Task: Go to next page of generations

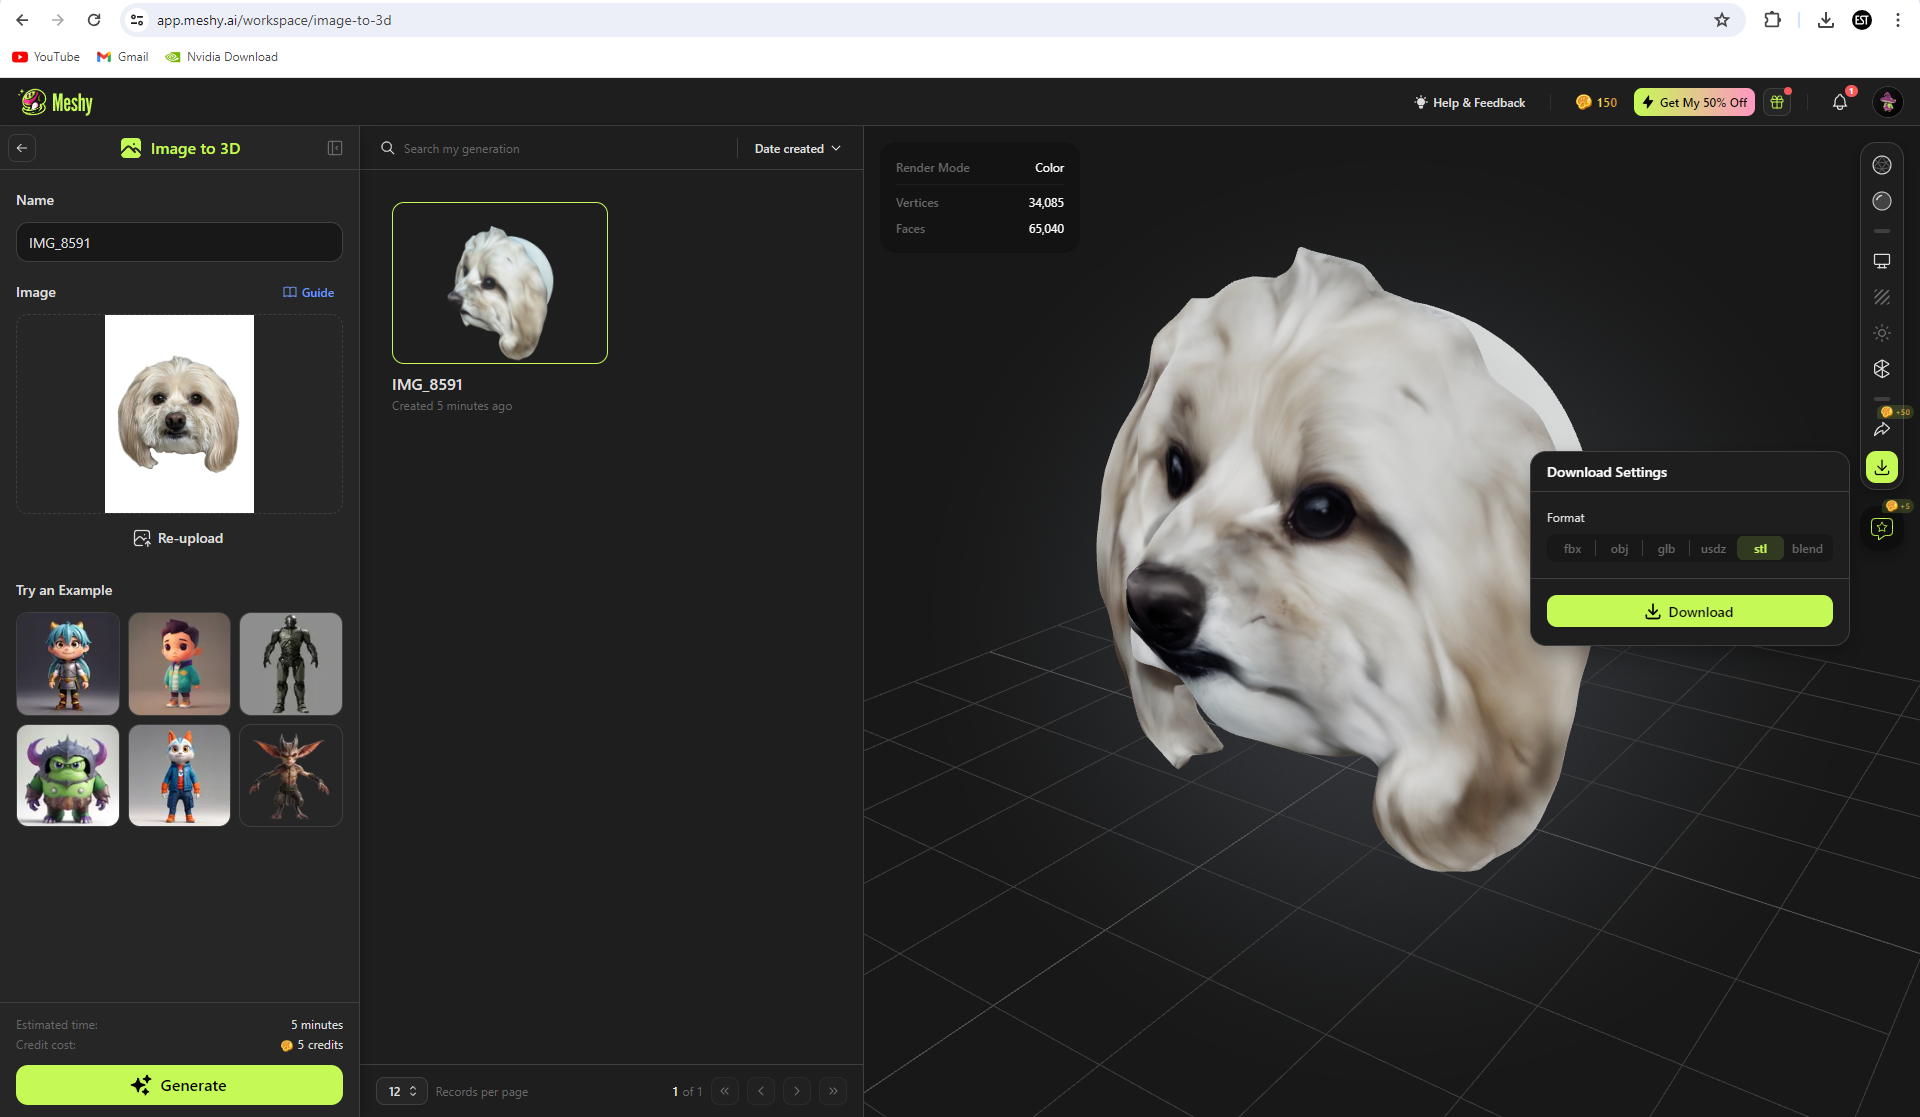Action: pos(797,1091)
